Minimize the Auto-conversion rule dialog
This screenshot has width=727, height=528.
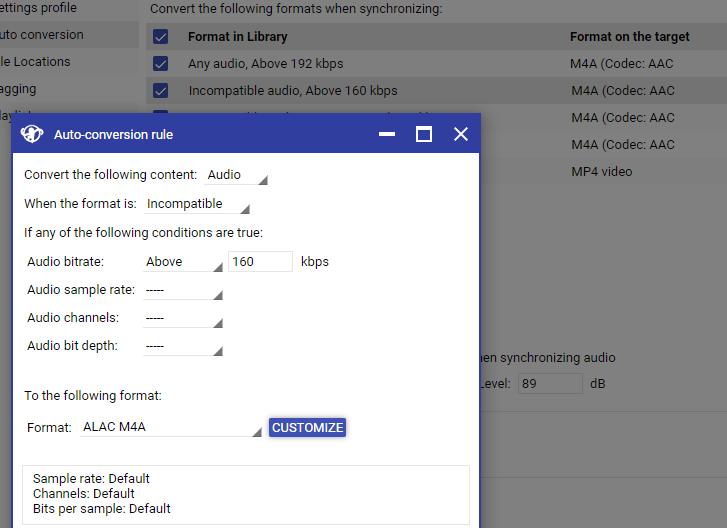click(x=387, y=134)
